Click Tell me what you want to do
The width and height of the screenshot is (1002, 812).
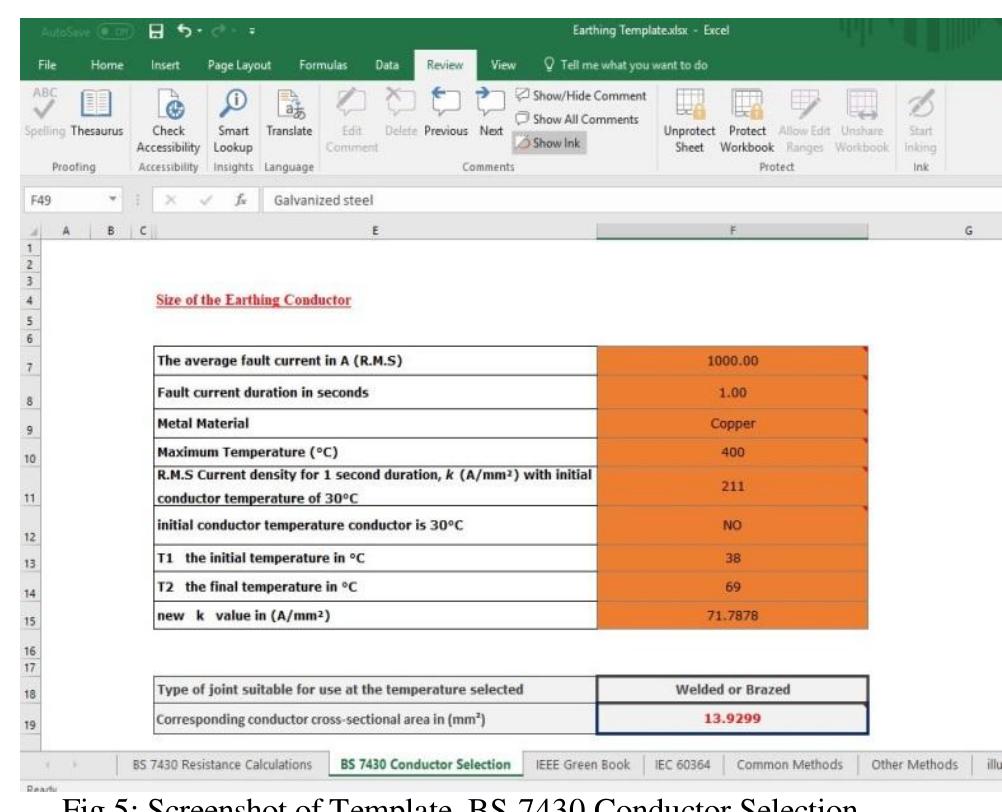coord(625,65)
